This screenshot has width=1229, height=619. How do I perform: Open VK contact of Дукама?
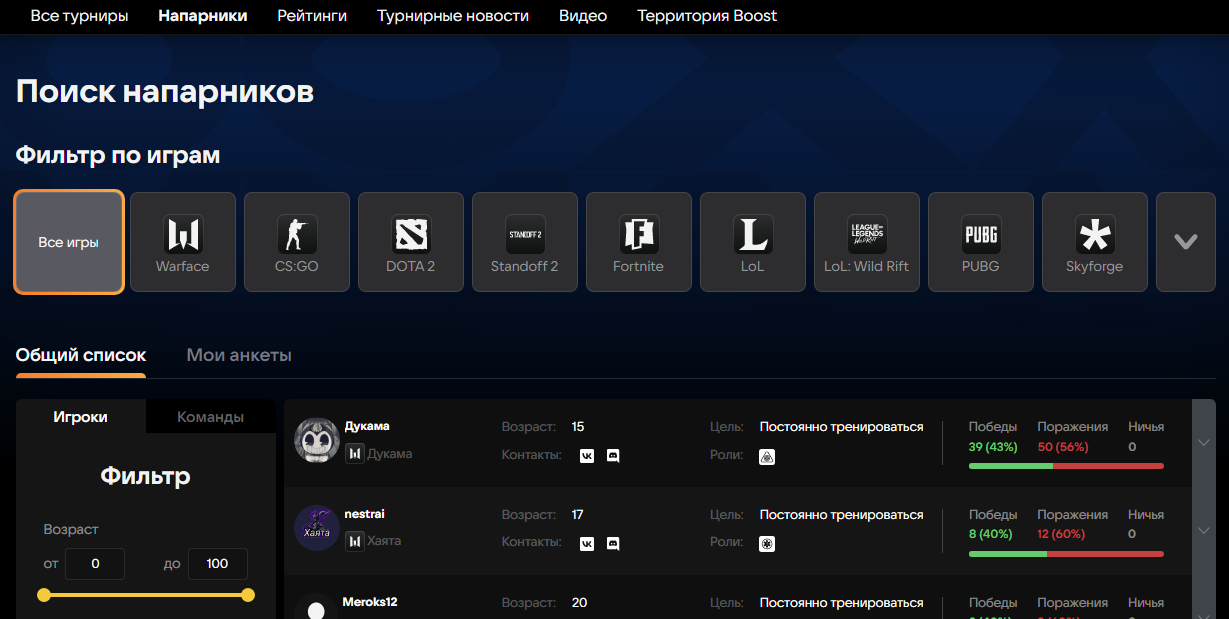587,455
